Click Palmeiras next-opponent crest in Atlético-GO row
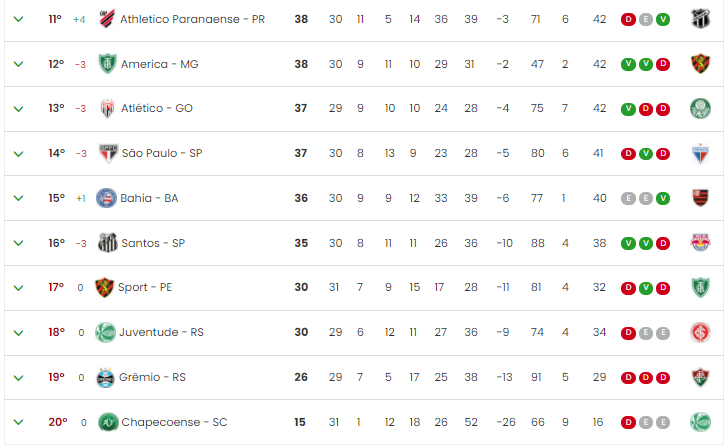The width and height of the screenshot is (728, 448). (x=700, y=108)
